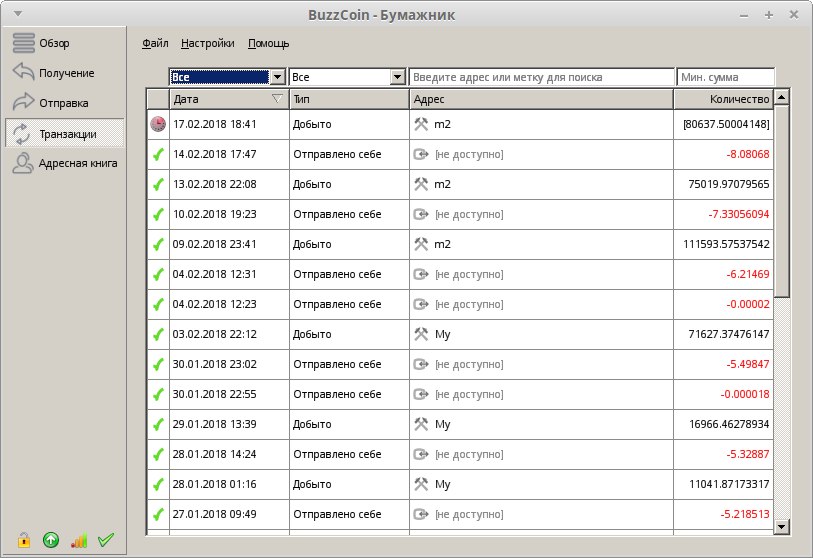Select amount 16966.46278934

click(x=728, y=424)
